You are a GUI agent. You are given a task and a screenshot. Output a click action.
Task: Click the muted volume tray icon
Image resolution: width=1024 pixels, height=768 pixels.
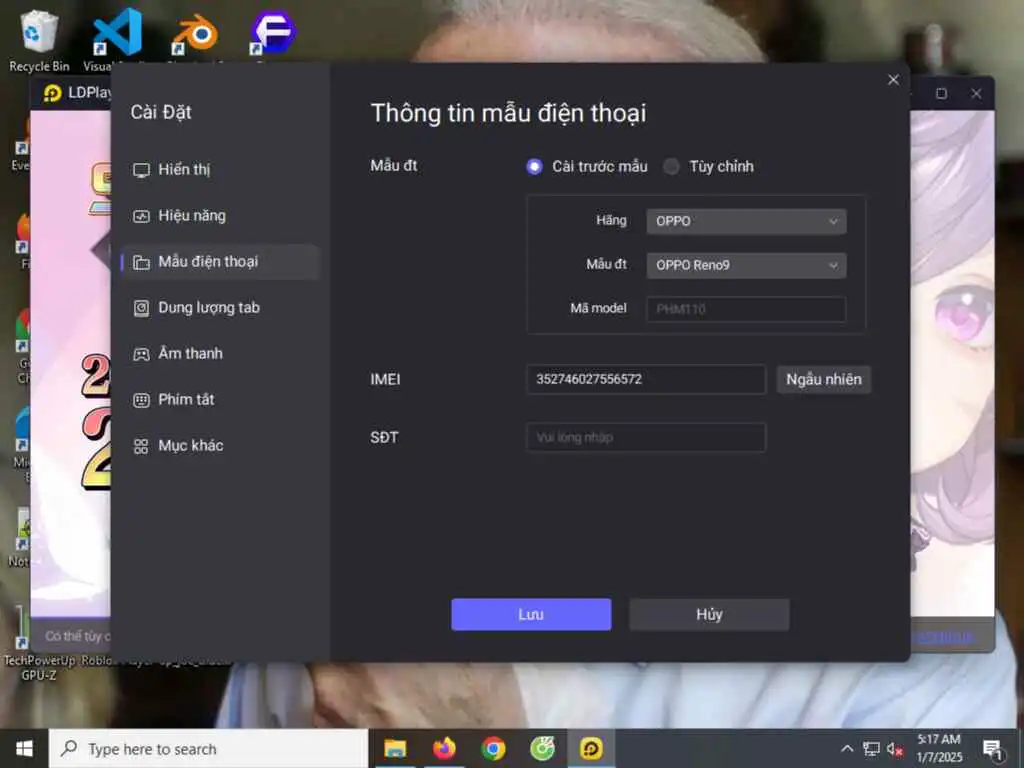(895, 748)
